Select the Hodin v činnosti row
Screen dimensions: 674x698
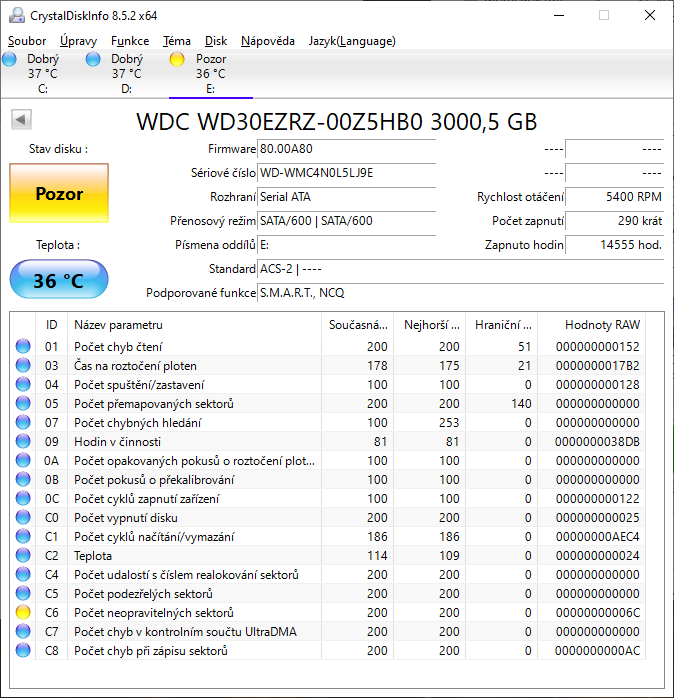pos(328,441)
